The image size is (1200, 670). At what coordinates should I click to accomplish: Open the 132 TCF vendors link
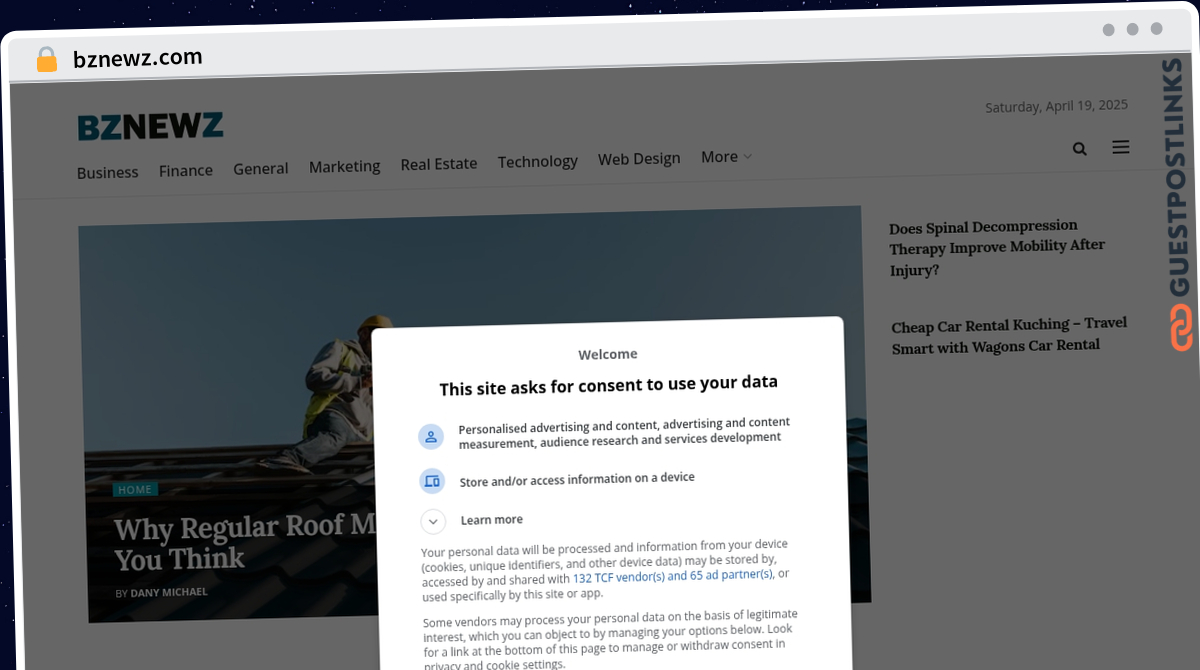pyautogui.click(x=673, y=576)
